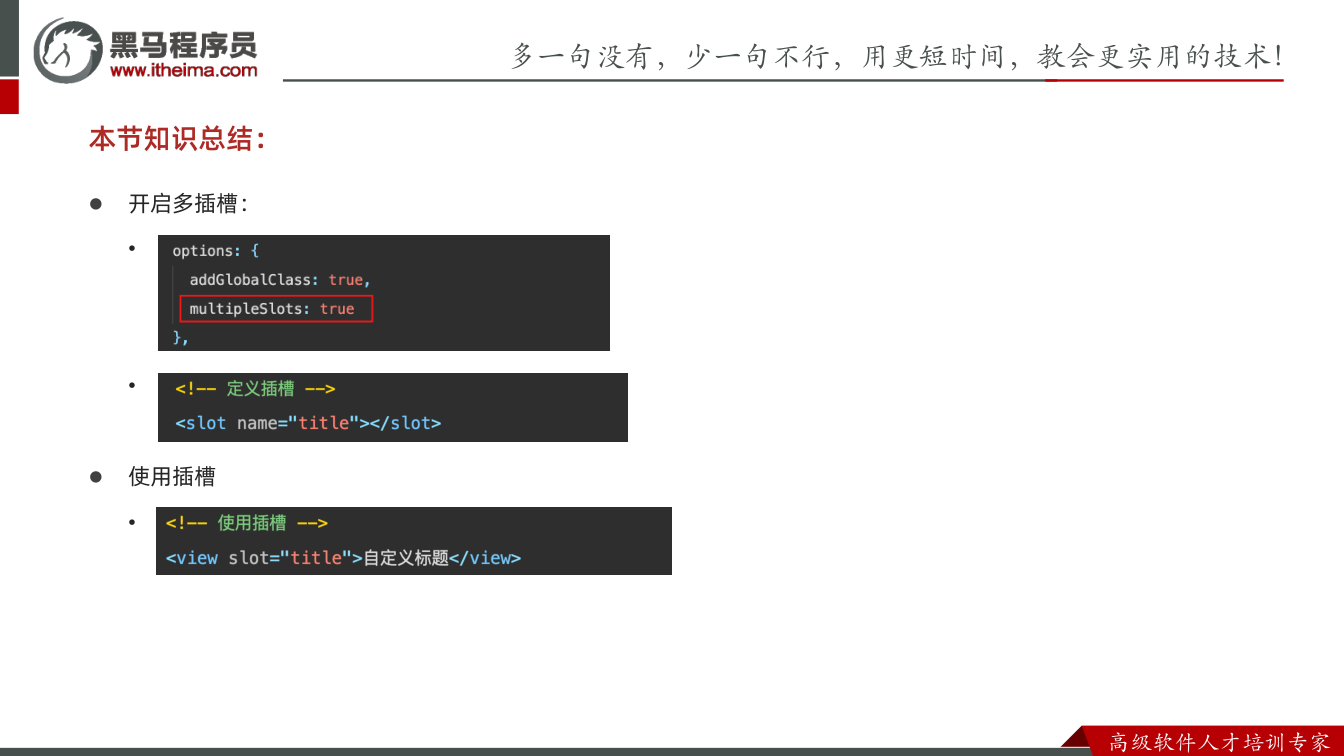1344x756 pixels.
Task: Click the horse head logo icon
Action: point(67,49)
